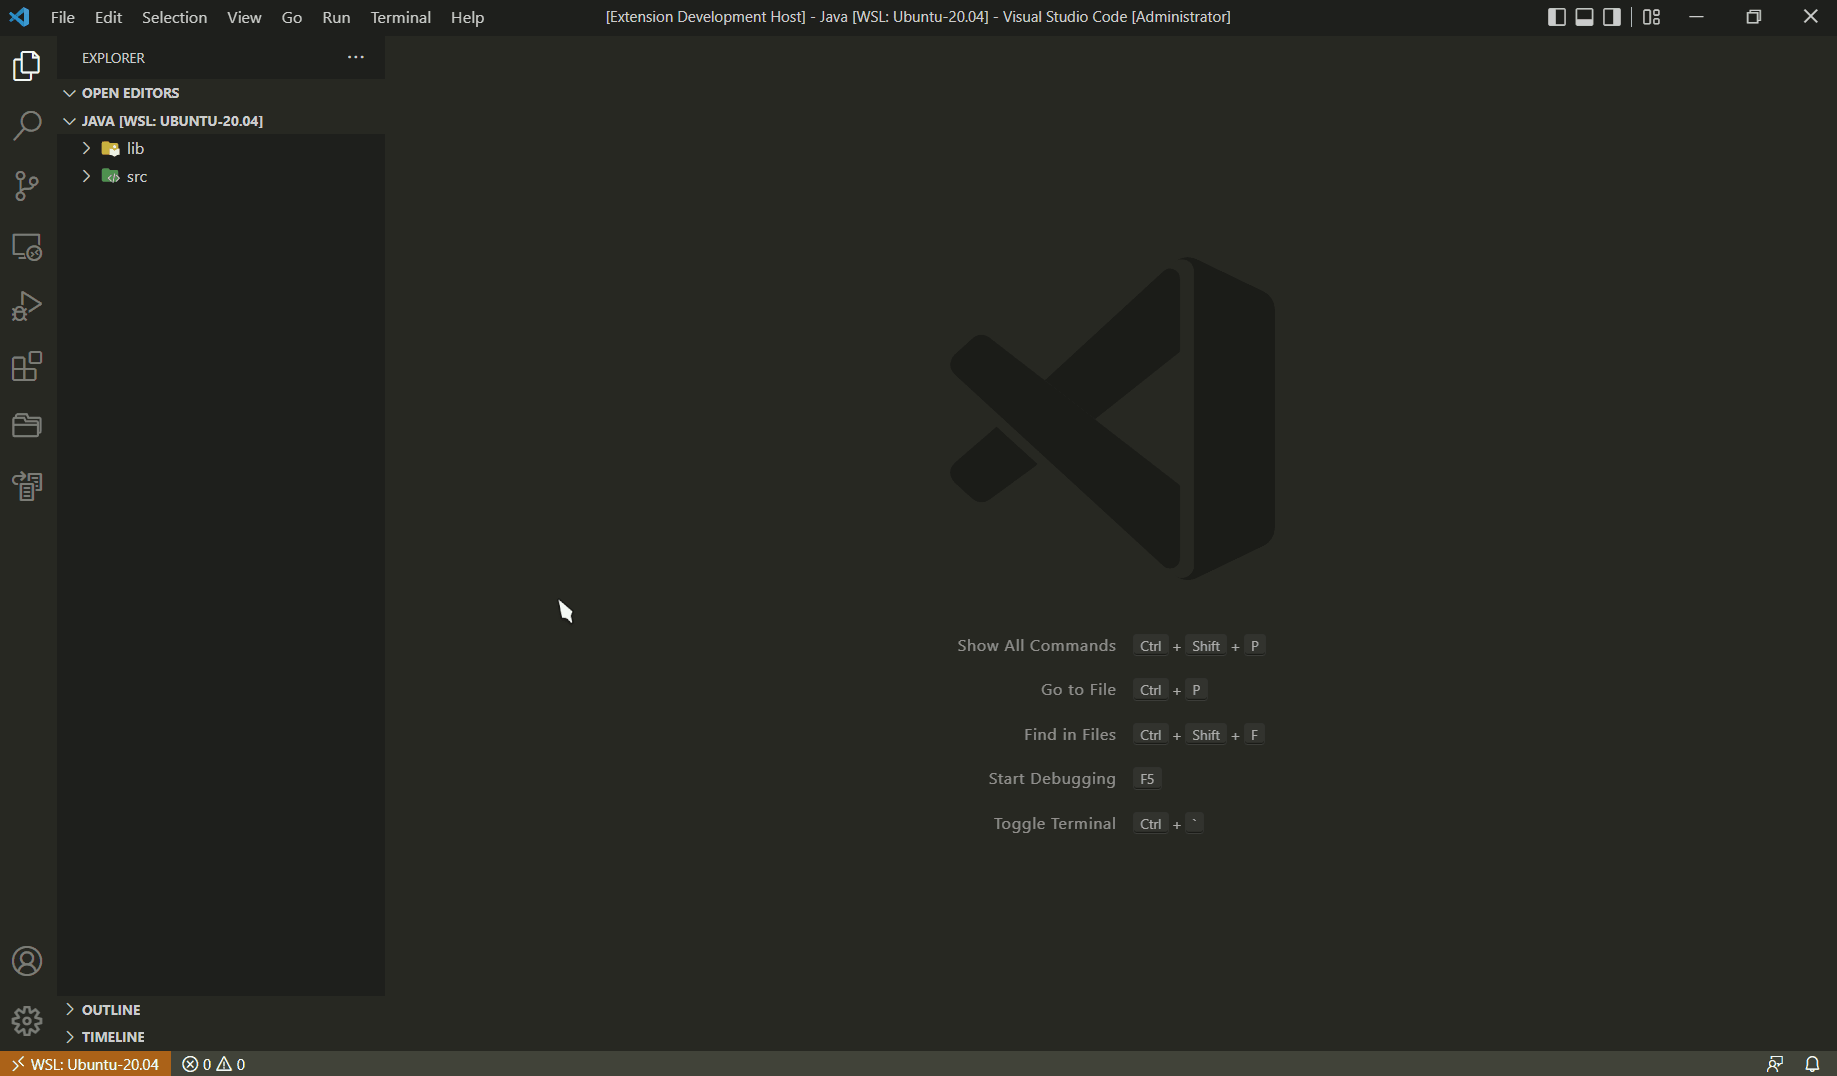
Task: Click the Show All Commands label
Action: pos(1036,646)
